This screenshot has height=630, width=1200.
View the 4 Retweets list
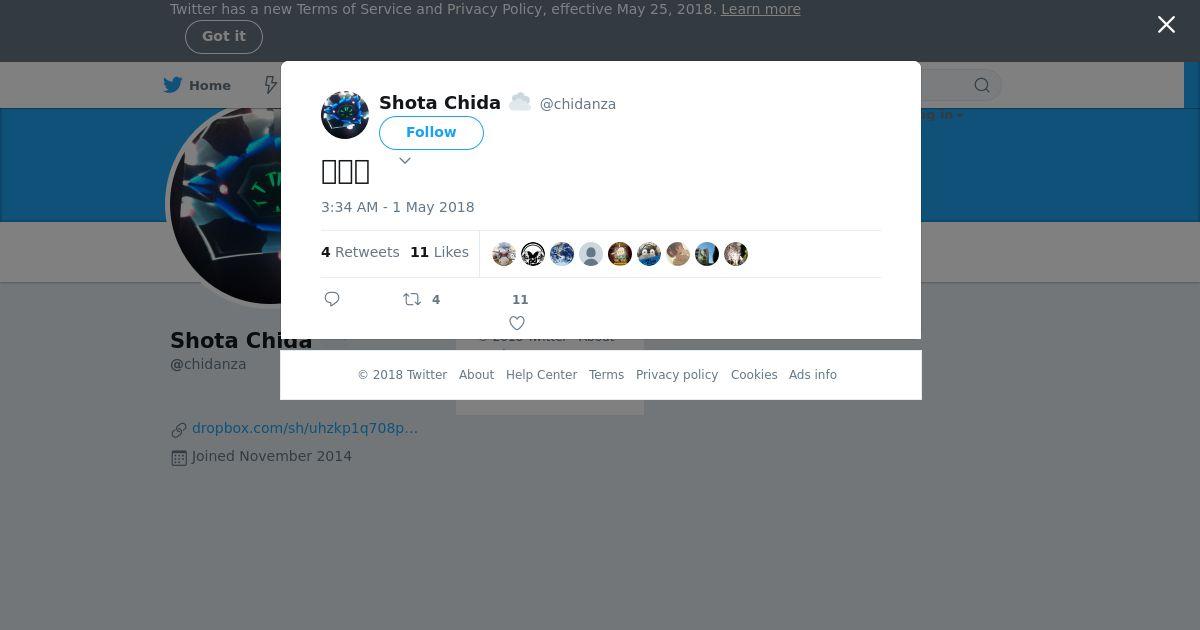(x=360, y=252)
